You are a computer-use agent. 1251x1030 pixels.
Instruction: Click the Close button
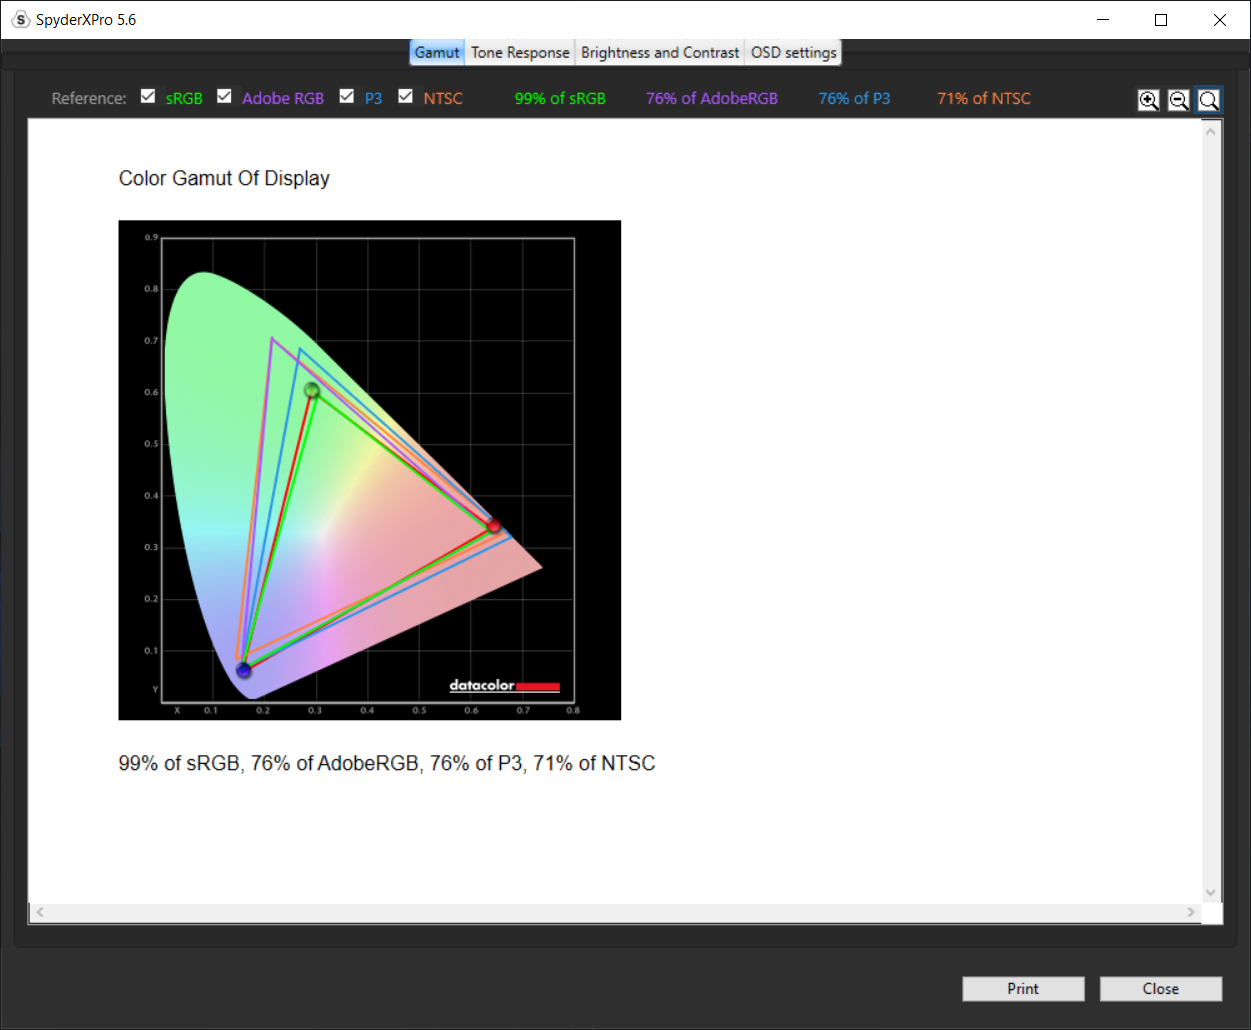1161,989
